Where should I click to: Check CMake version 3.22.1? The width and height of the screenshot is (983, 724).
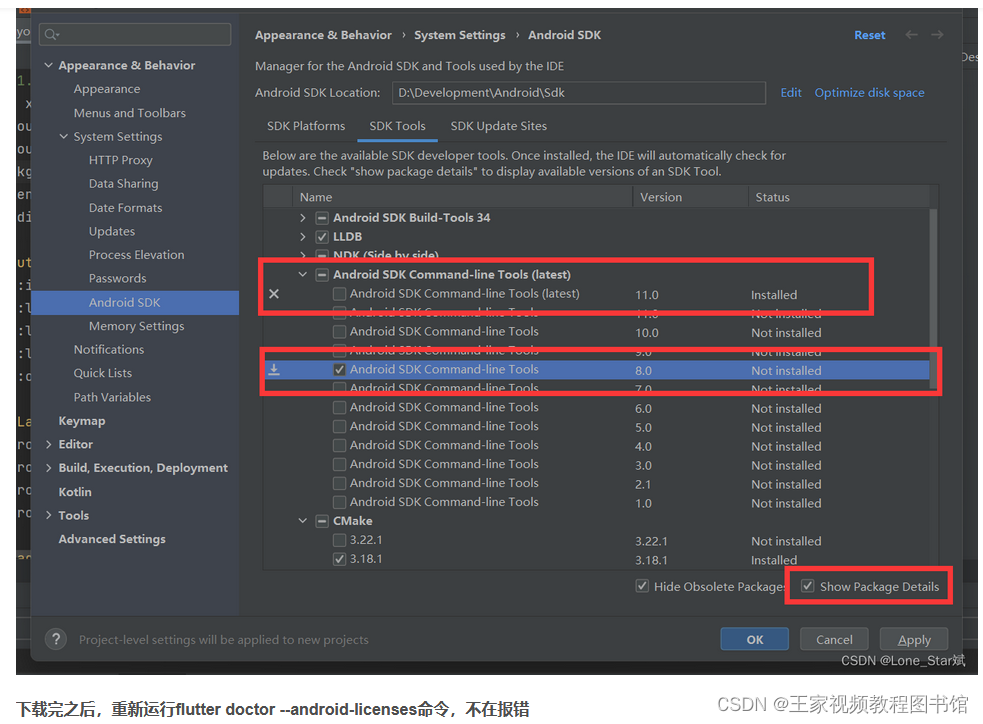pos(340,540)
